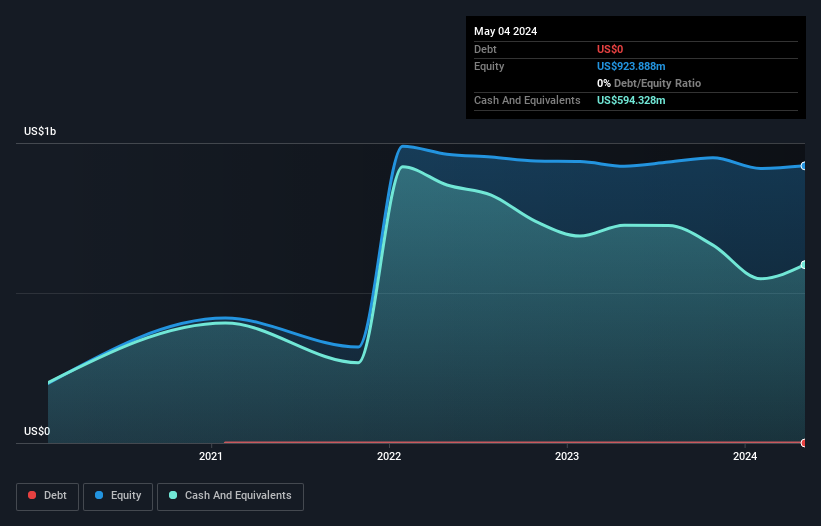Toggle the Cash And Equivalents legend button
The image size is (821, 526).
(230, 496)
